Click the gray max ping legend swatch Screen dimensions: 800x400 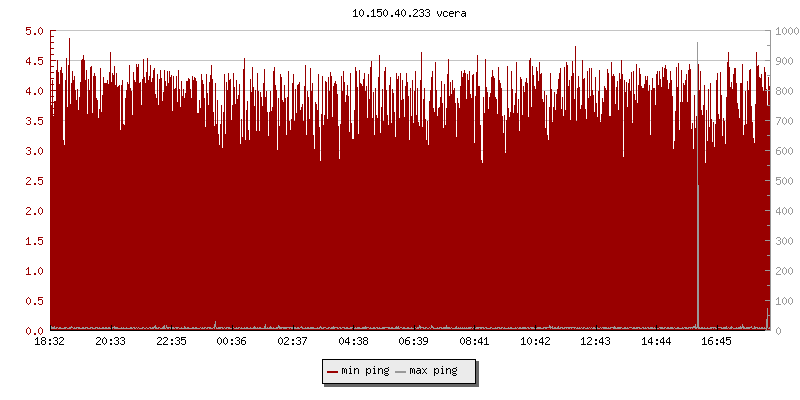click(x=401, y=371)
